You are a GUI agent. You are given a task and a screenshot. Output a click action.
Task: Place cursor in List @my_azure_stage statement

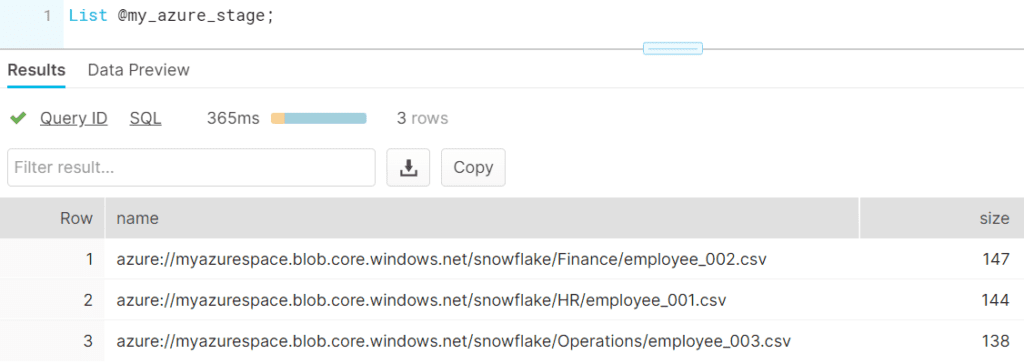(171, 16)
